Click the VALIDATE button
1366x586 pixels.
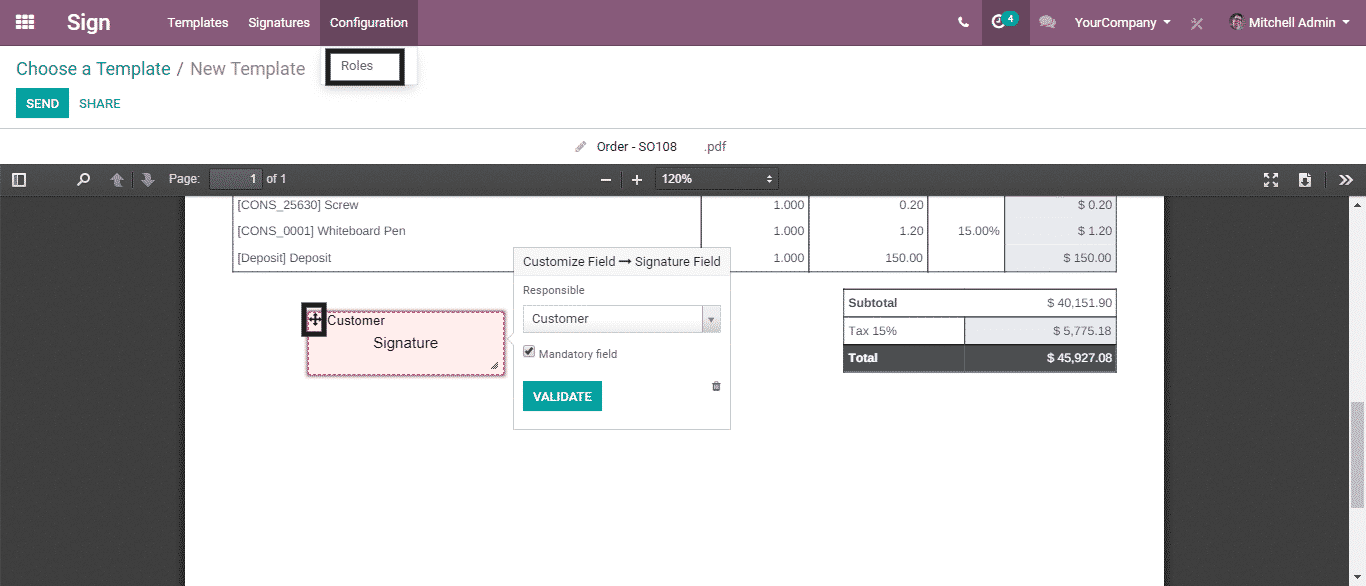(x=562, y=396)
